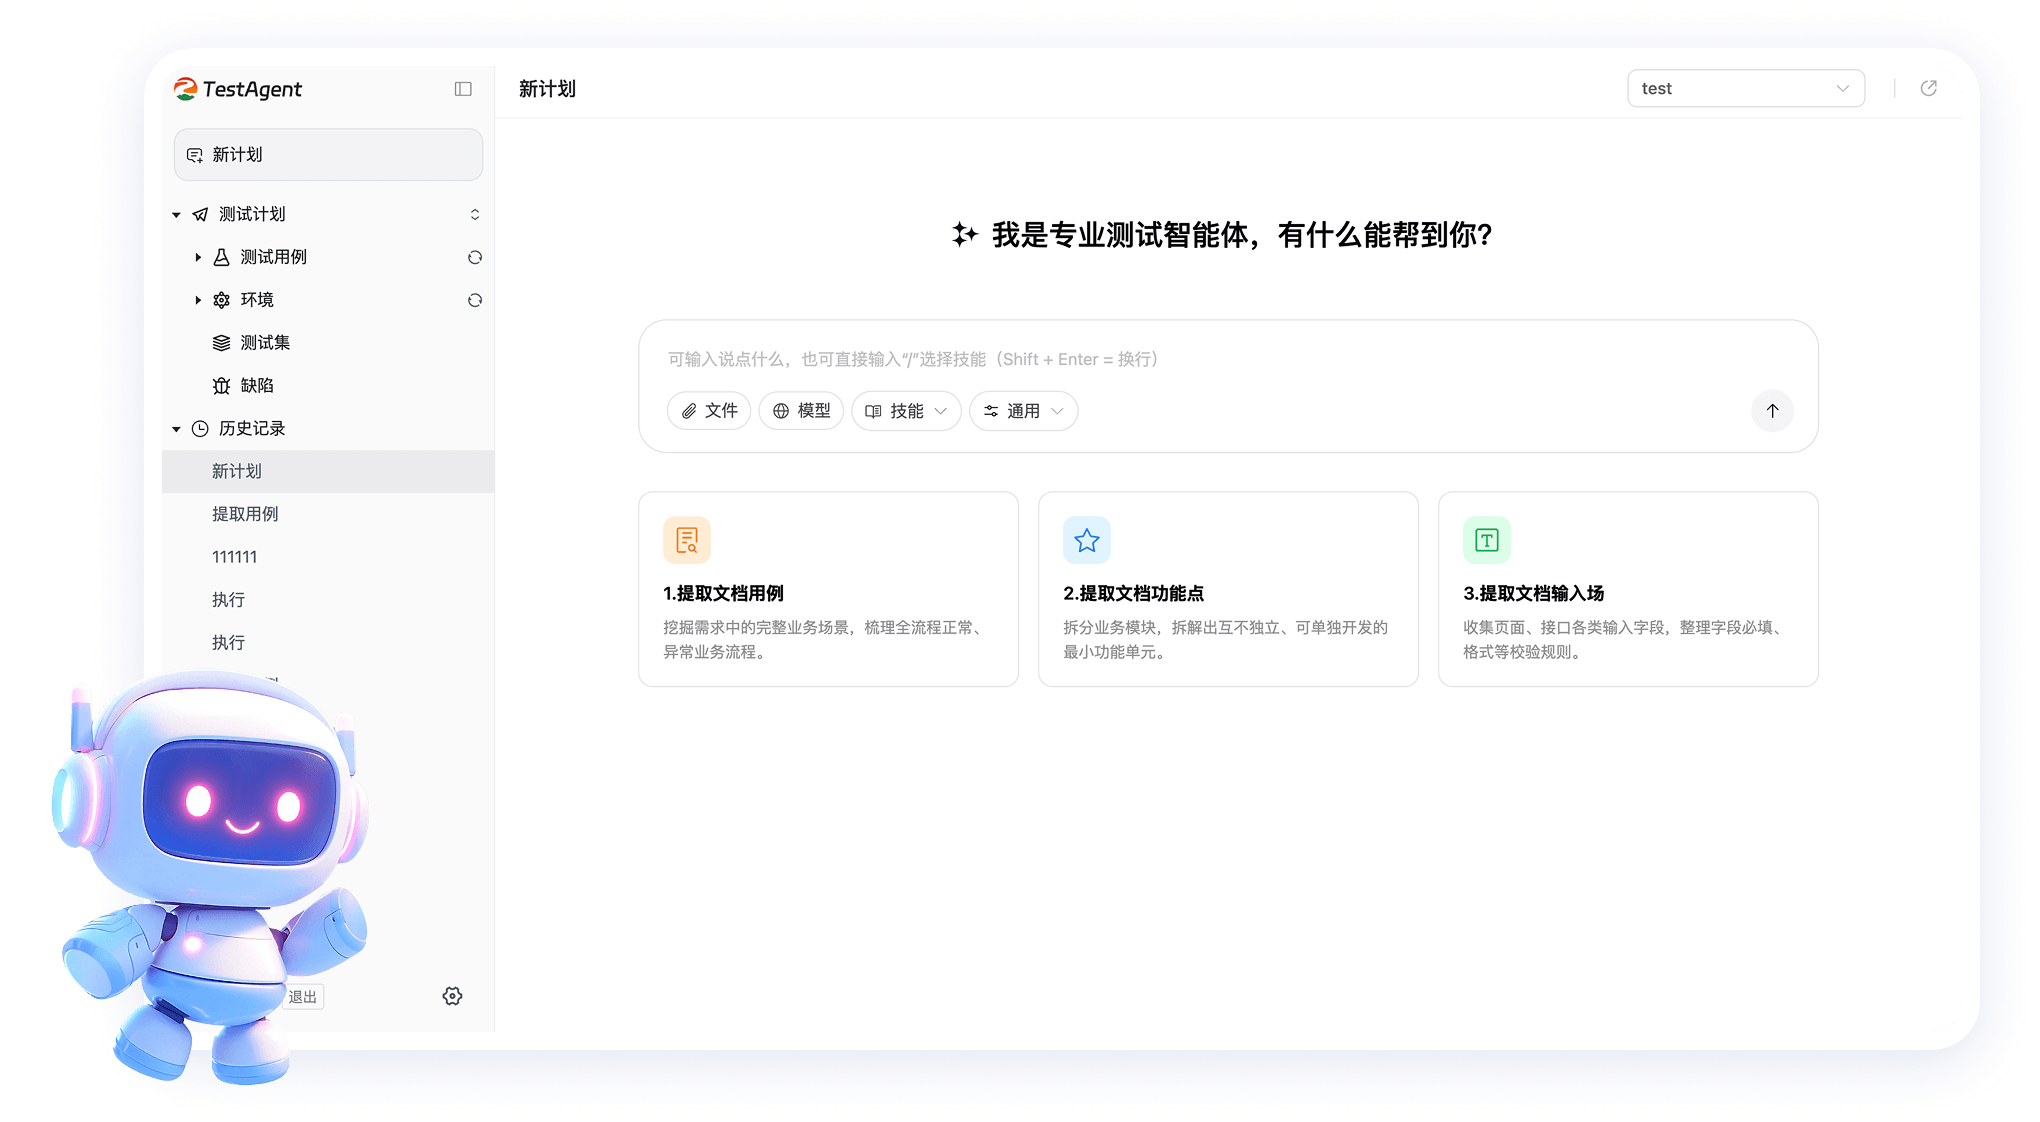Click the message input field
The height and width of the screenshot is (1122, 2040).
[1228, 359]
